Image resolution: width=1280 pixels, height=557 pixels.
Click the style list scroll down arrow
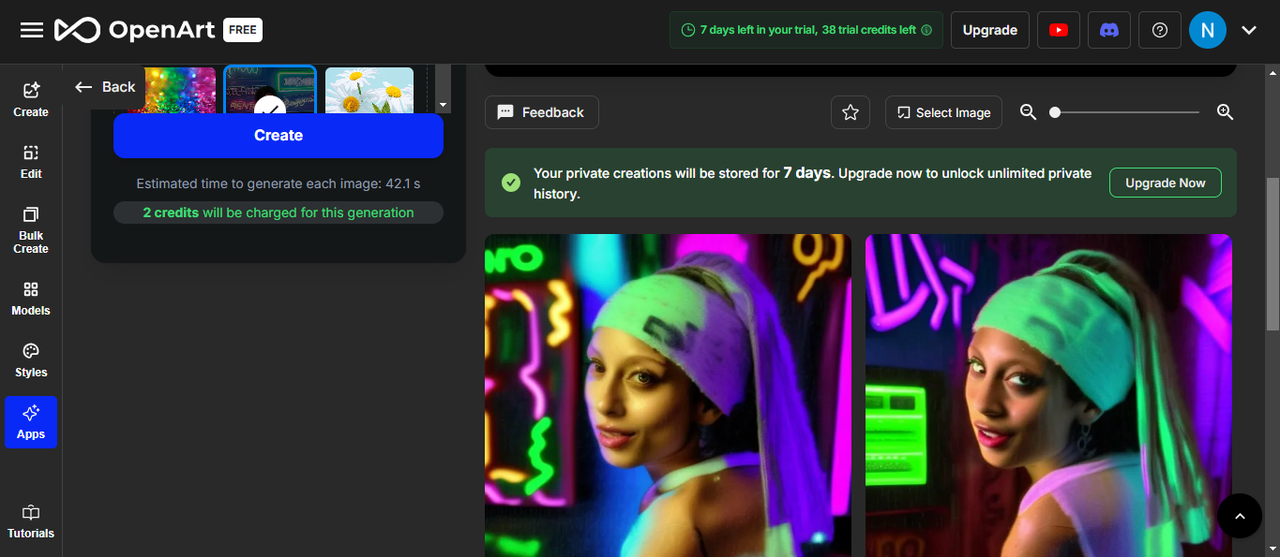pos(443,104)
